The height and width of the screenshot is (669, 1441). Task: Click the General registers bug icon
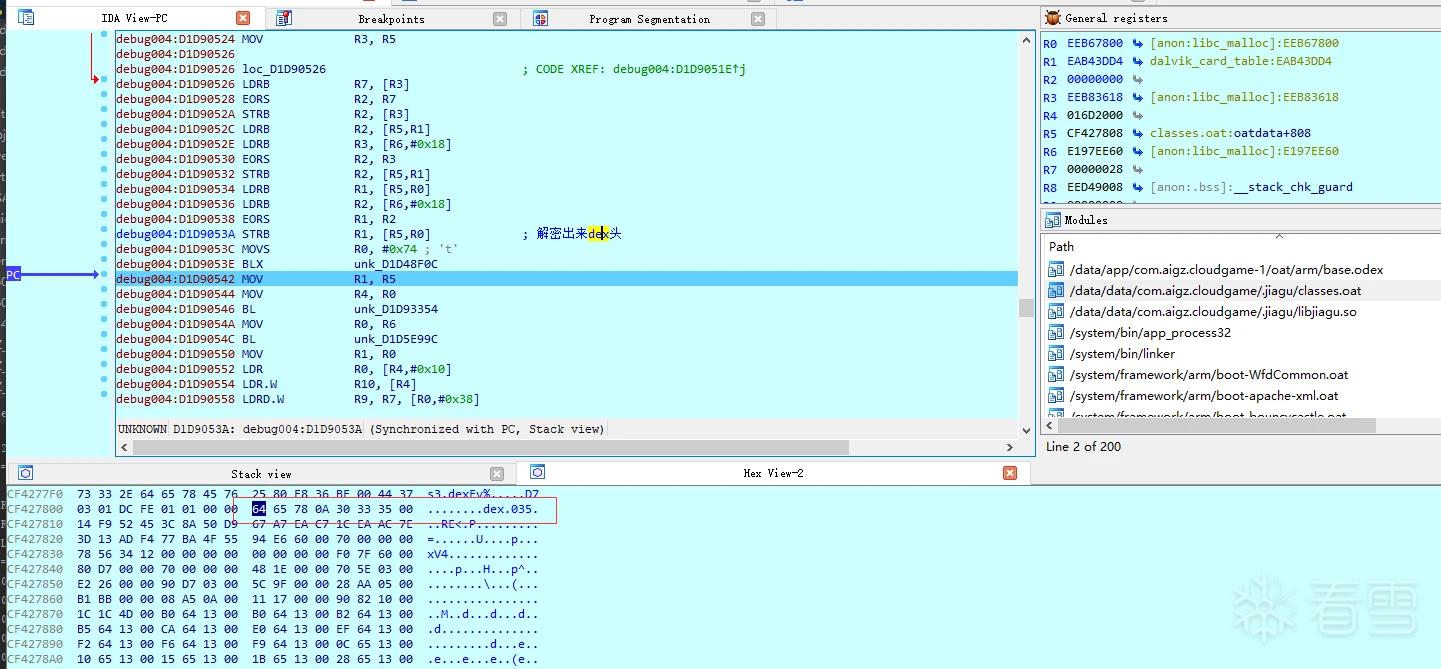click(x=1053, y=18)
